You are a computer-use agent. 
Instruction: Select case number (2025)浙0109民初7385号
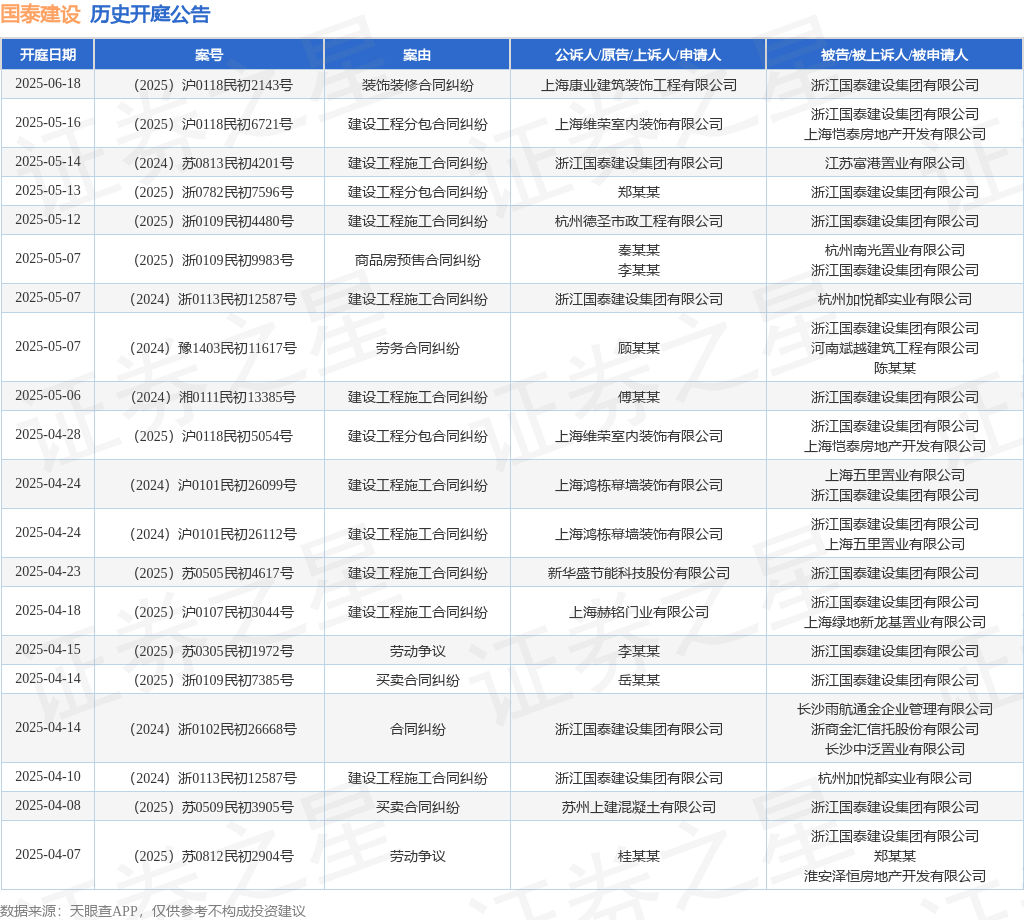213,680
